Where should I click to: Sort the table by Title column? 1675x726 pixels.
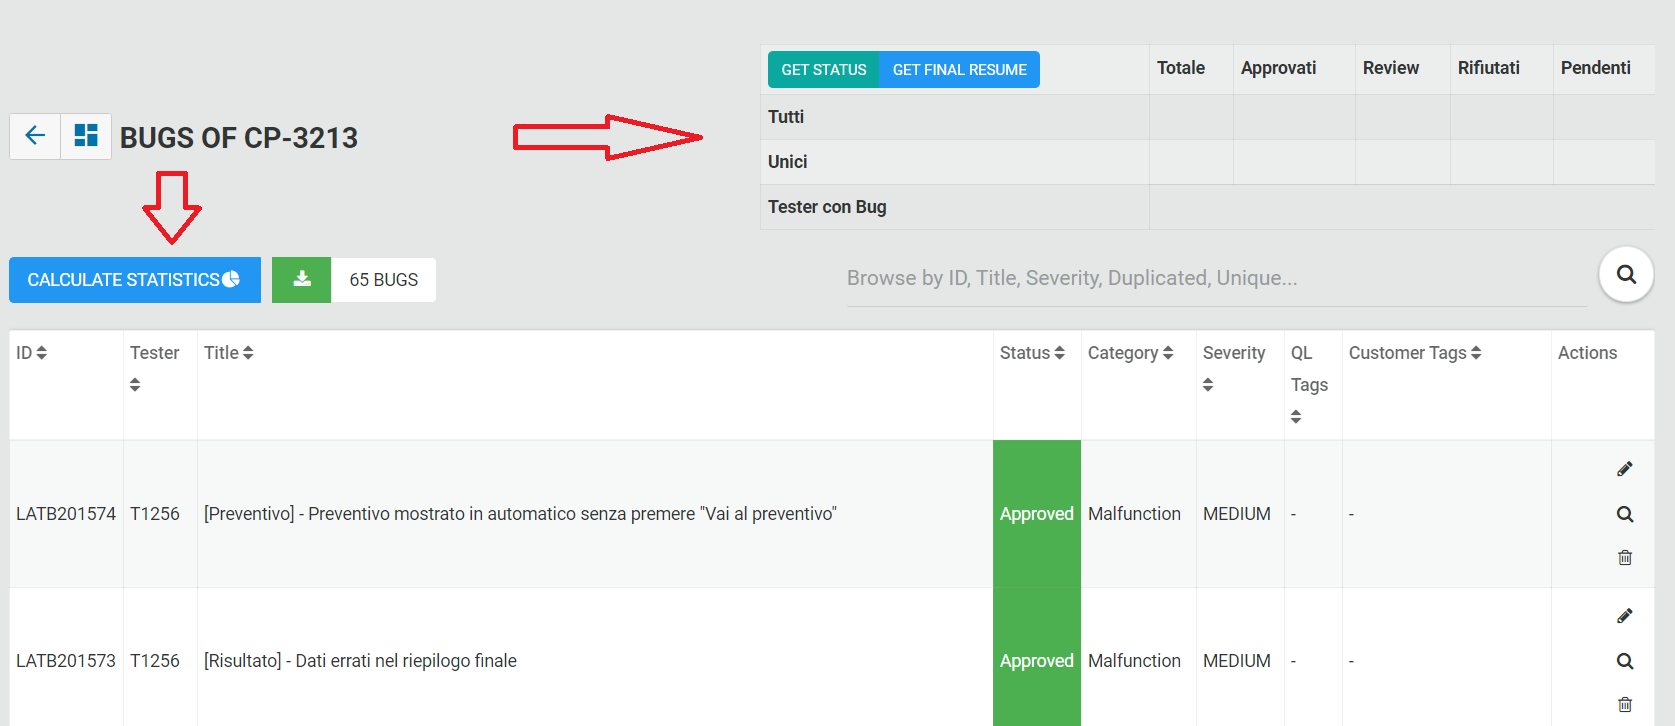point(229,353)
